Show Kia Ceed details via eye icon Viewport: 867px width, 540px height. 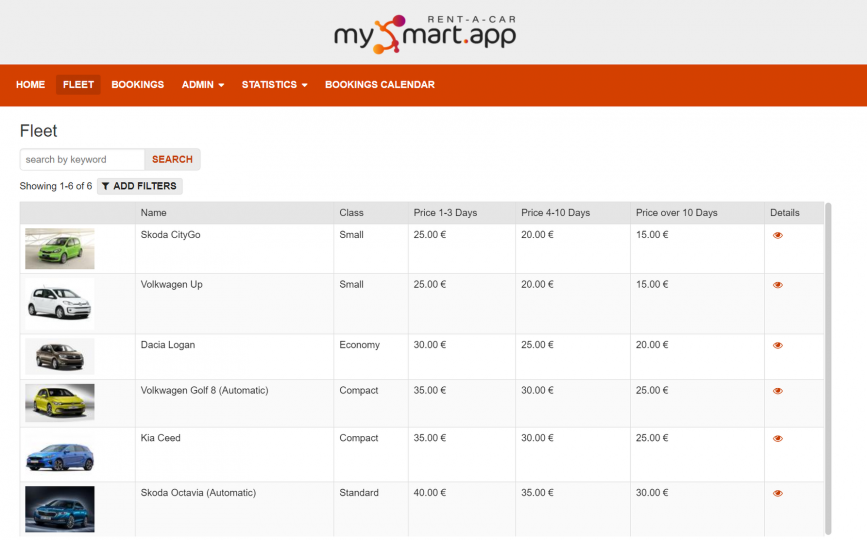pos(777,438)
